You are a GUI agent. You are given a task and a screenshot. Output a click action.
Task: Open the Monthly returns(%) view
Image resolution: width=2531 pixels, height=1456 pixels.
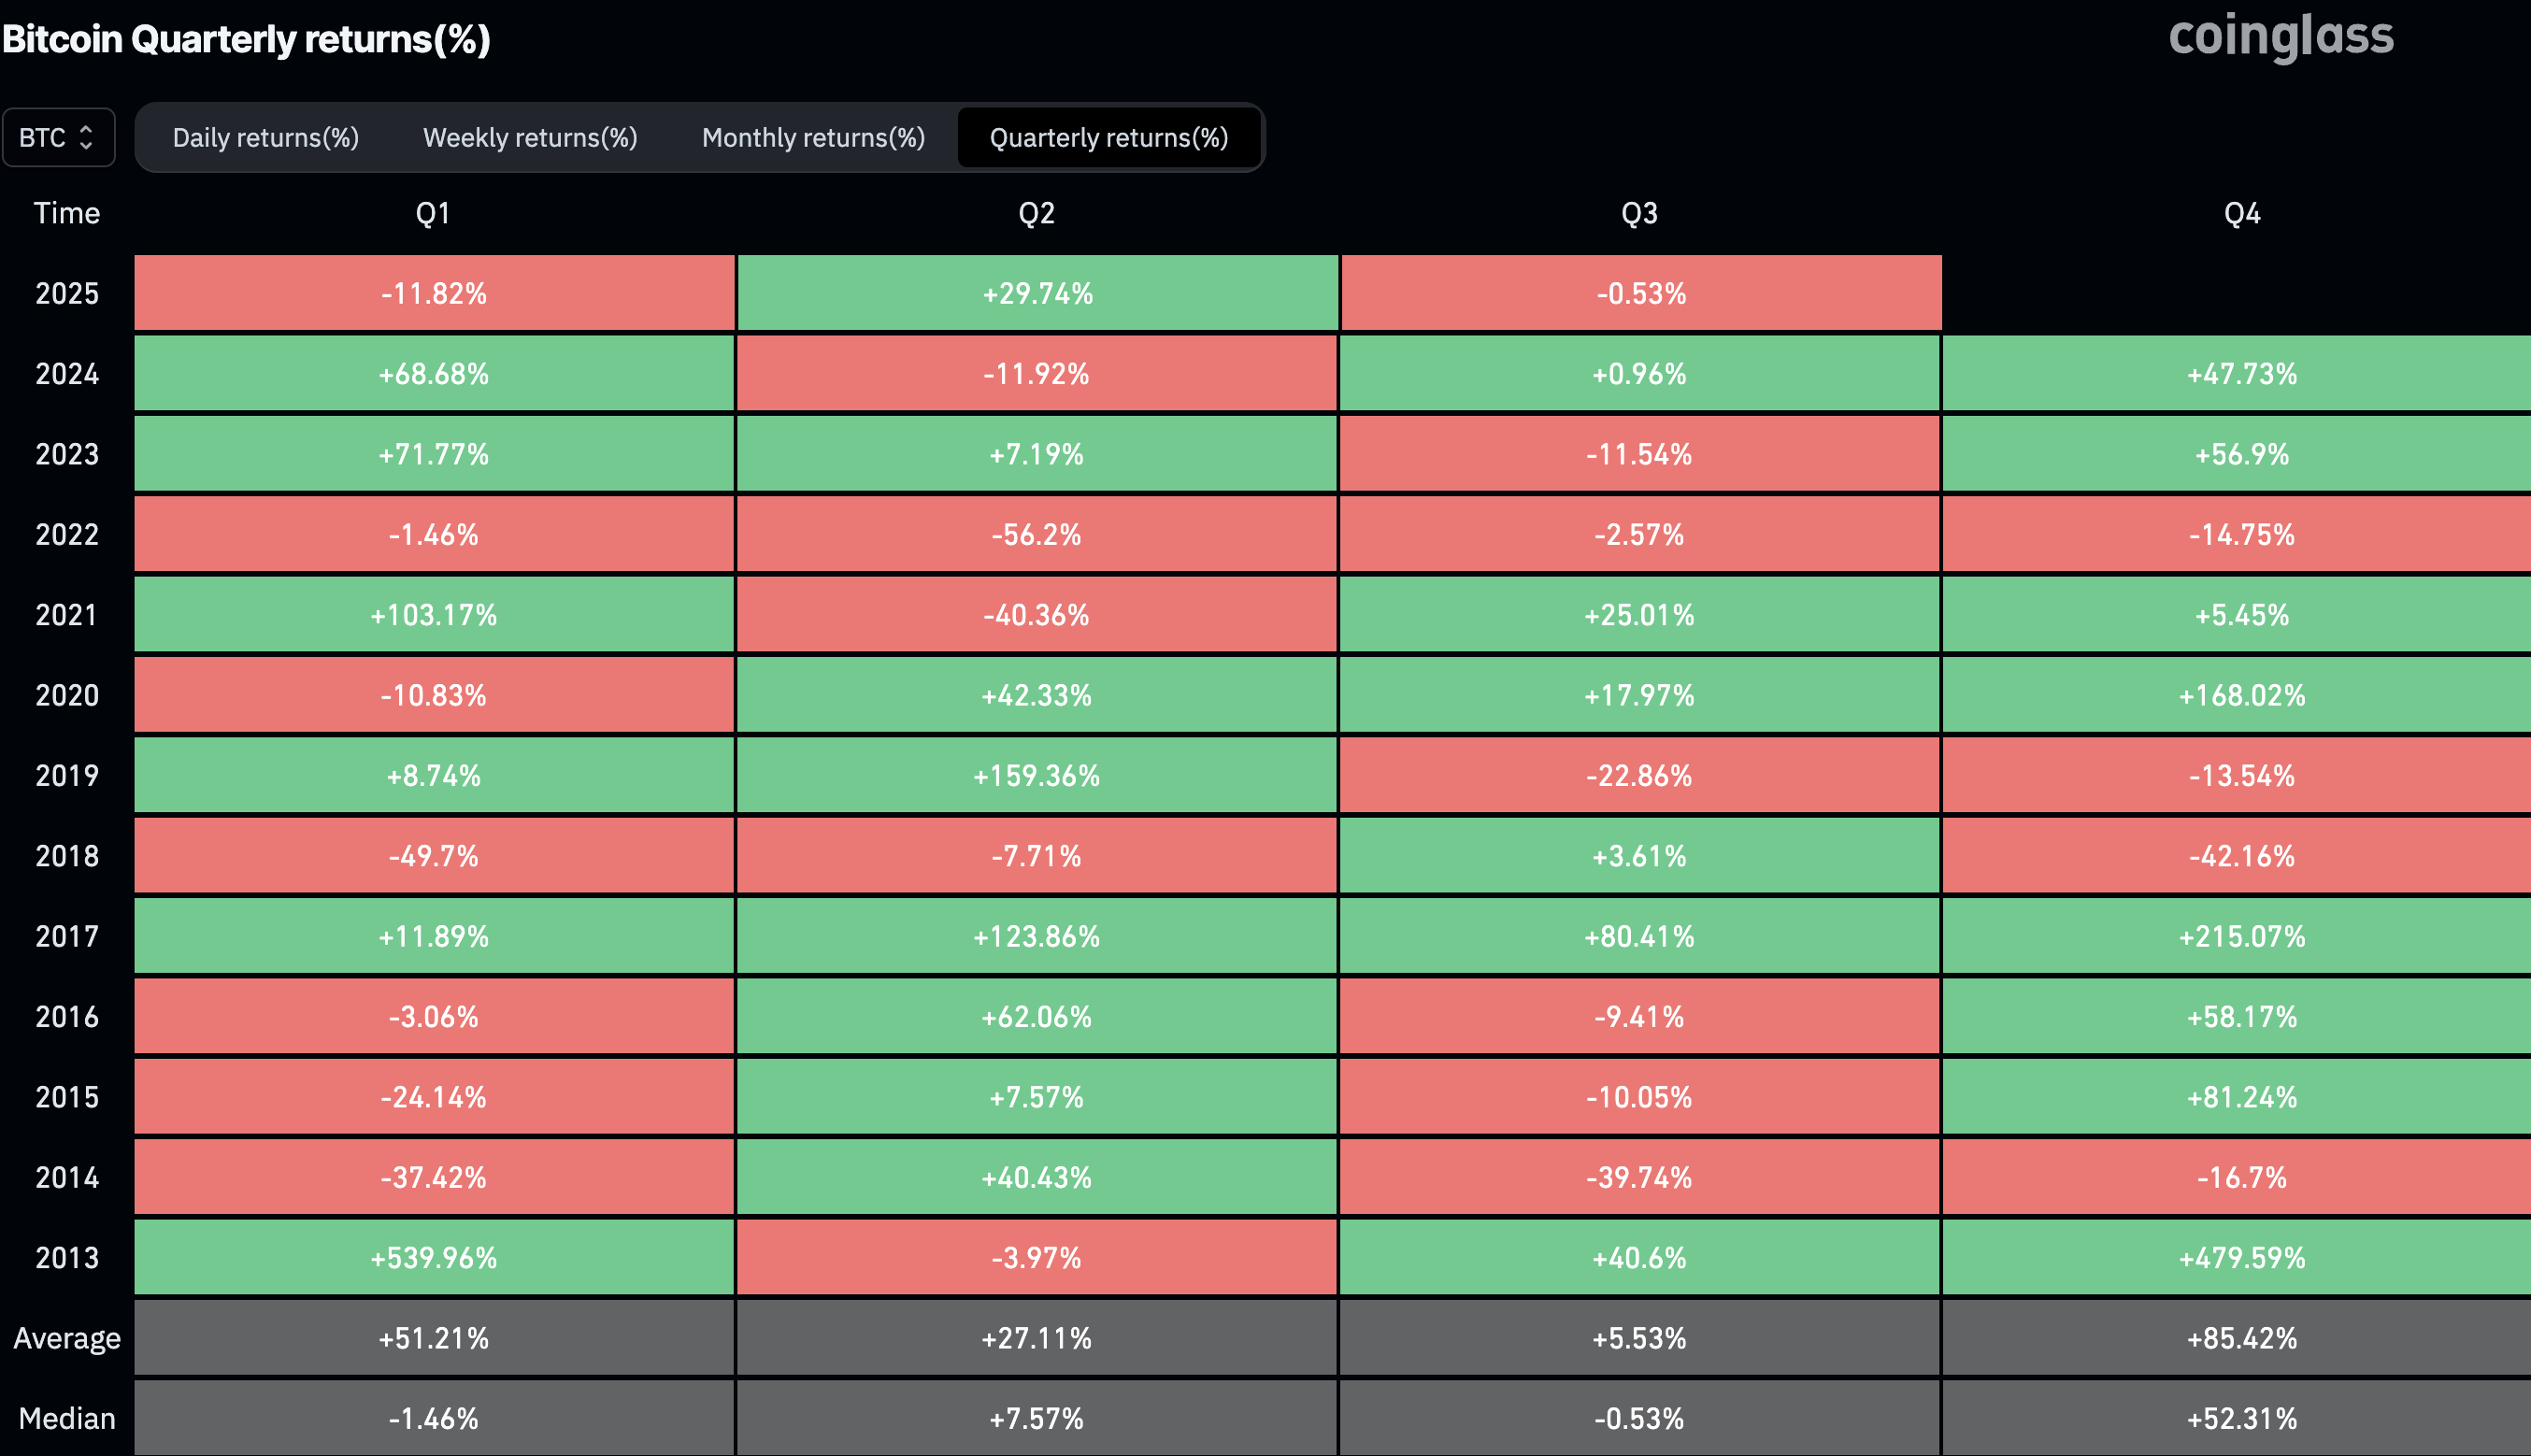click(x=812, y=137)
